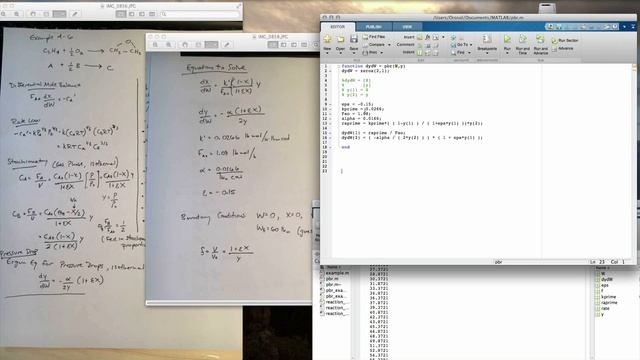Open dropdown arrow below Run button
This screenshot has height=360, width=640.
click(507, 53)
